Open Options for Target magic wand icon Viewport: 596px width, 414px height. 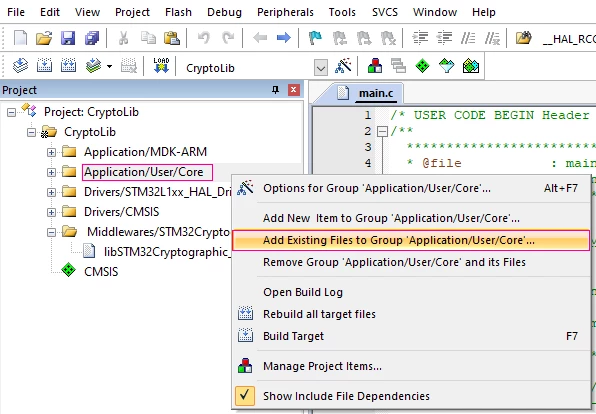click(343, 66)
